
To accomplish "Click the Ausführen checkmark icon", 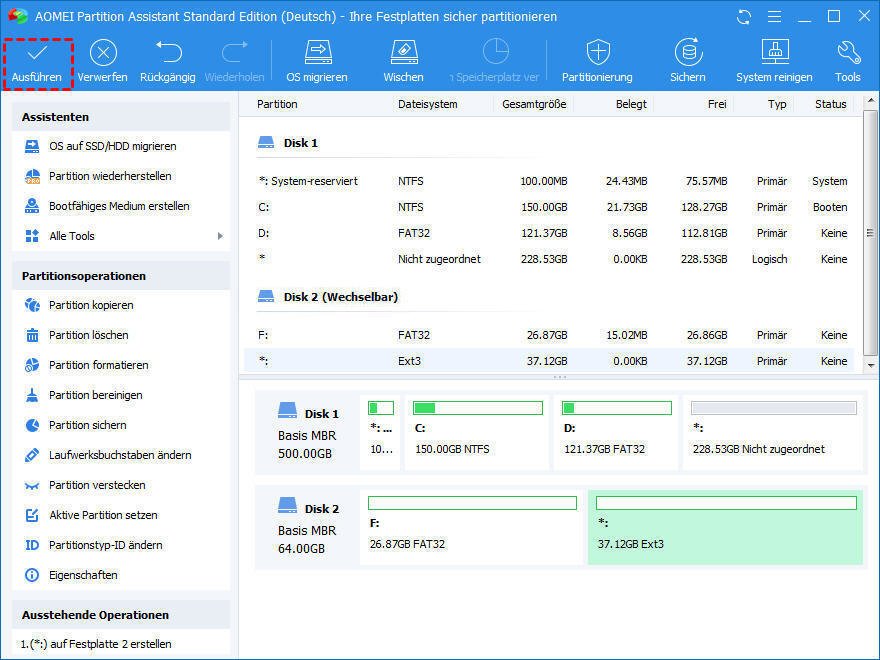I will 37,53.
